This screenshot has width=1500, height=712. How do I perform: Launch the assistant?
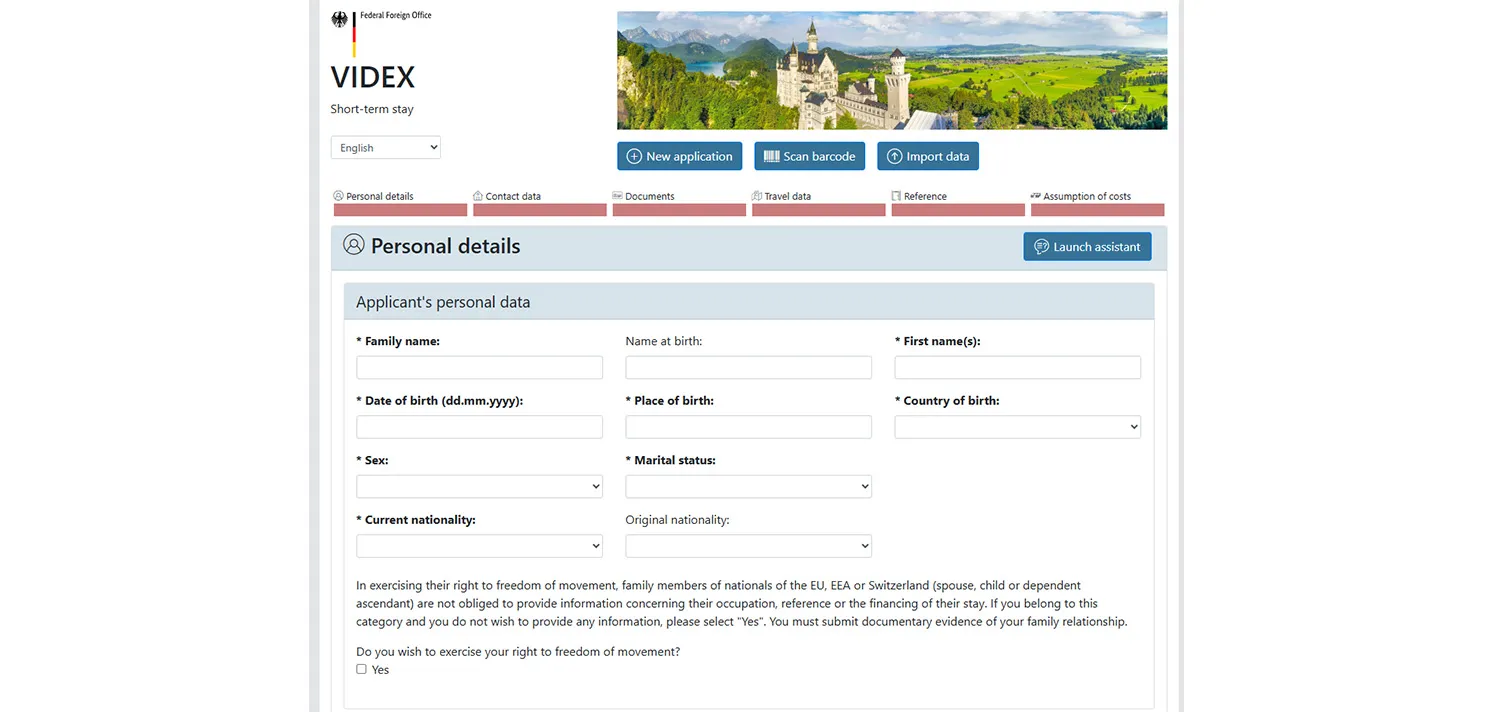[x=1087, y=247]
